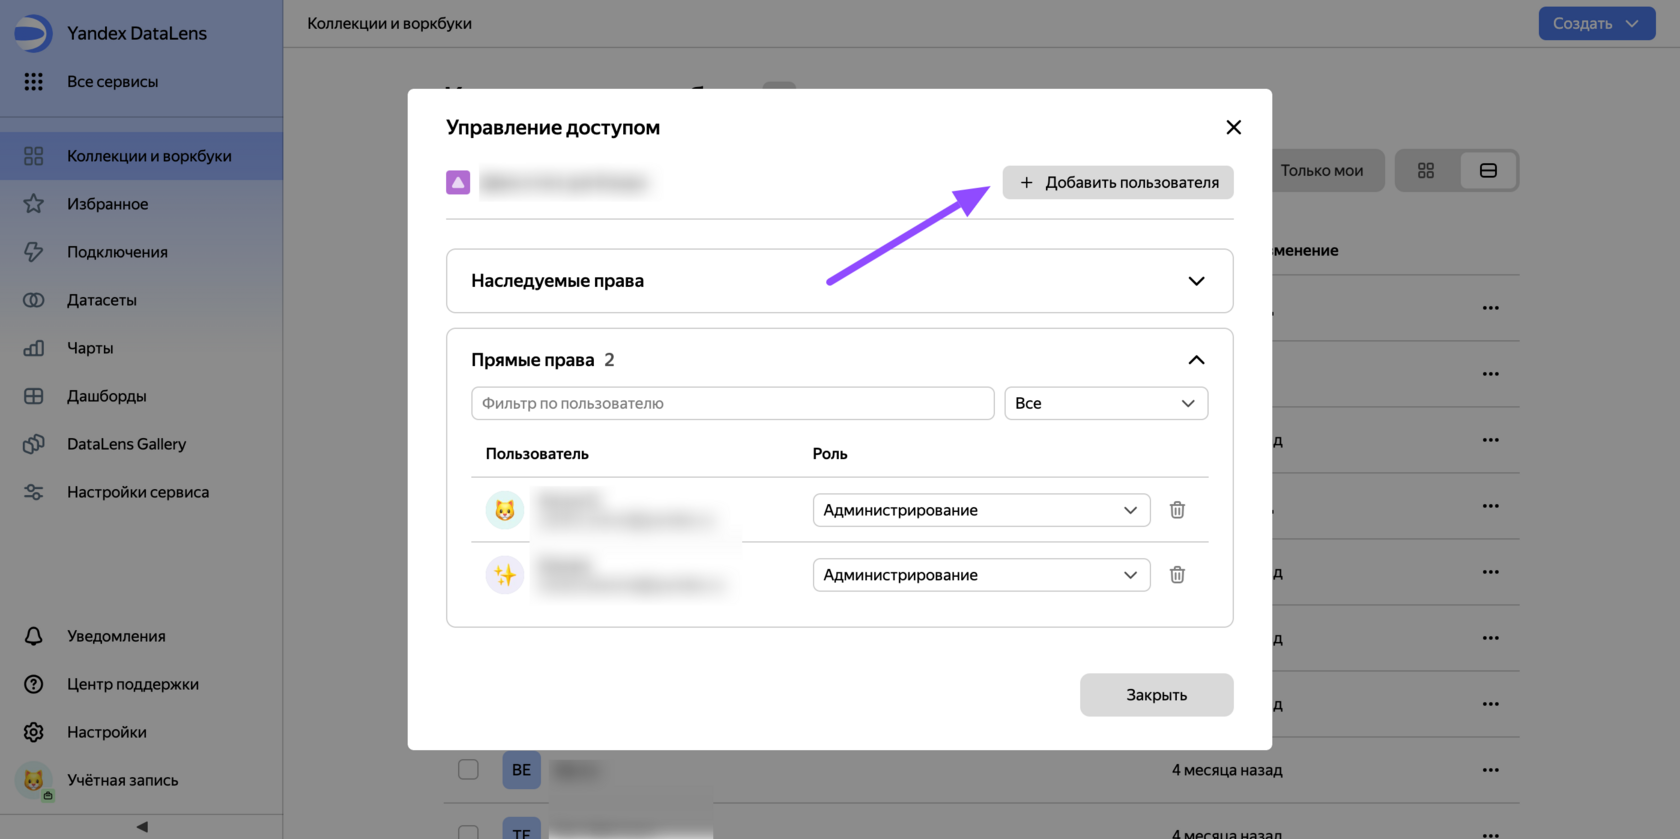Screen dimensions: 1680x839
Task: Open role dropdown for sparkle-avatar user
Action: (981, 575)
